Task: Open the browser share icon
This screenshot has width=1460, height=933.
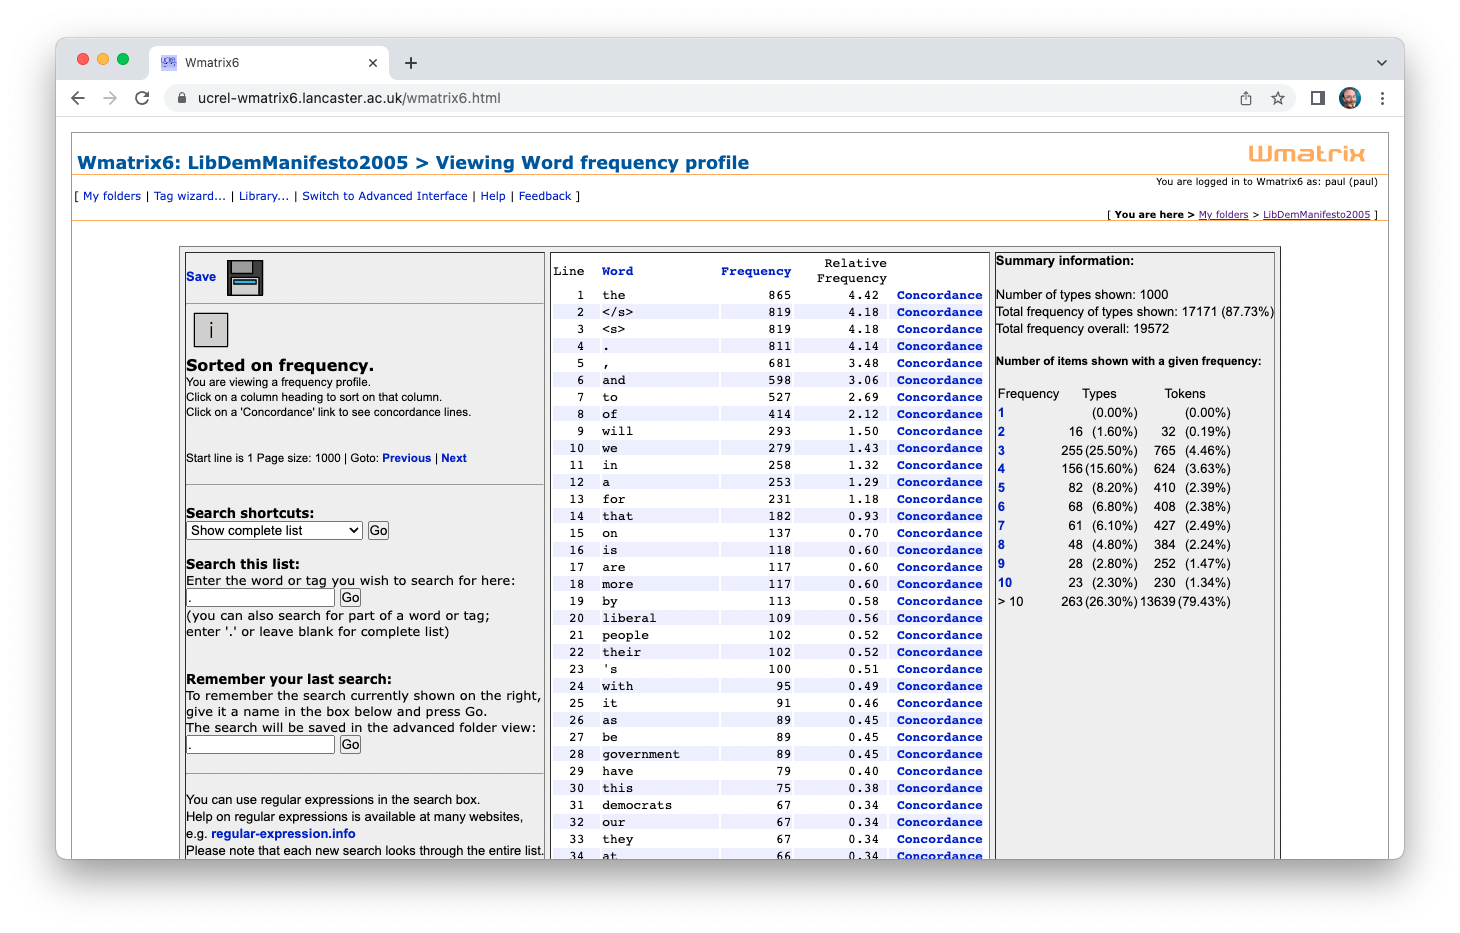Action: tap(1246, 98)
